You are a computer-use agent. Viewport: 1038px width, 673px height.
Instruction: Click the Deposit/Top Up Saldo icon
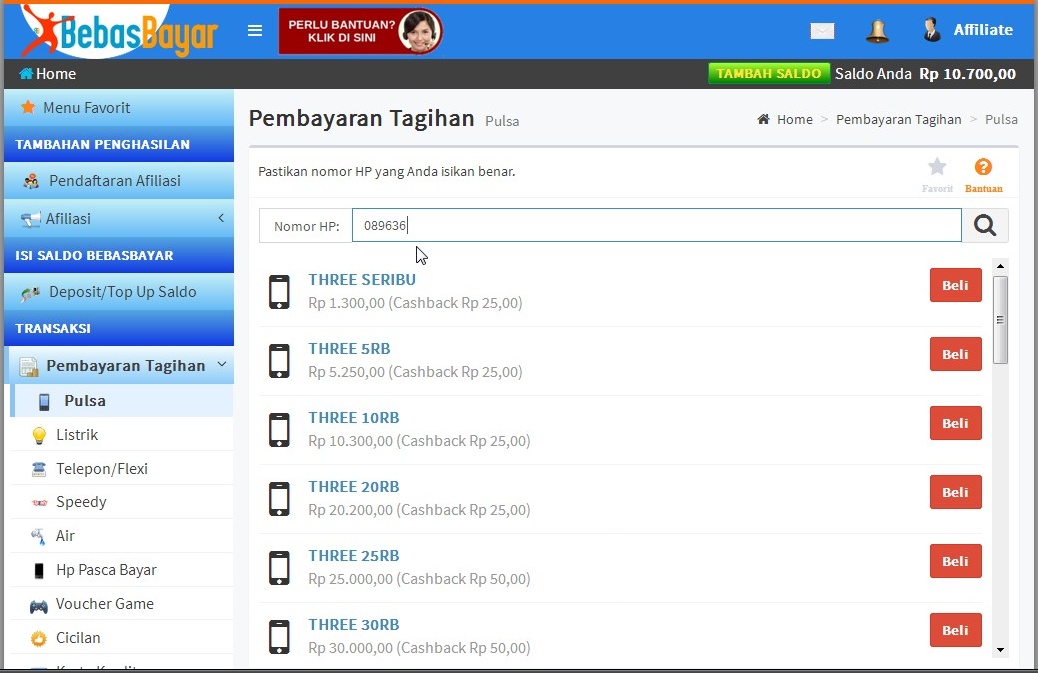(x=30, y=292)
